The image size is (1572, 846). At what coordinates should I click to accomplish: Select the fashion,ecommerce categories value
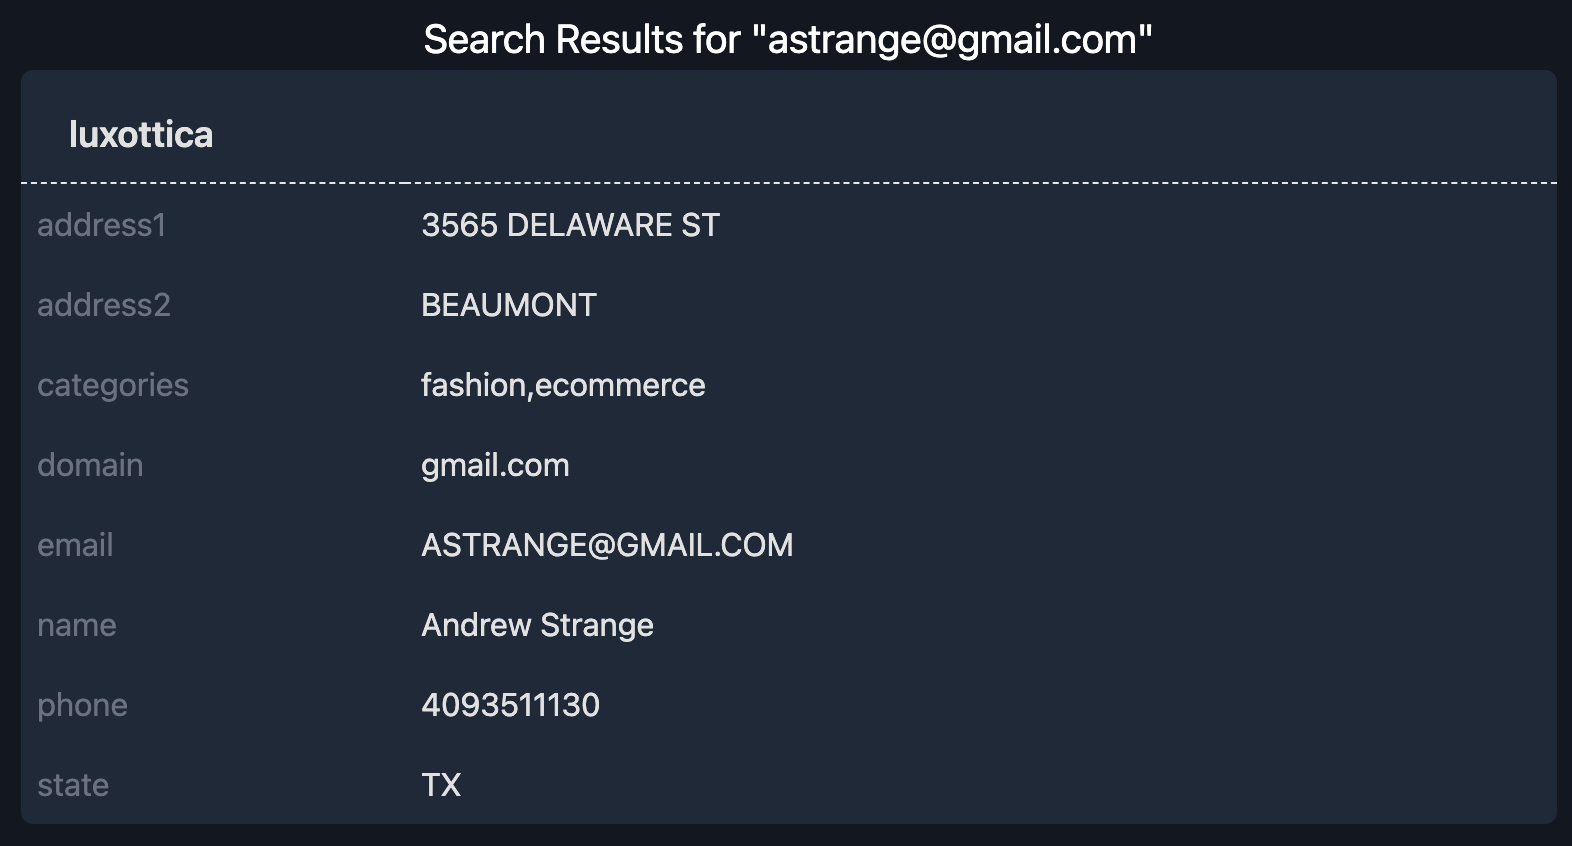point(563,385)
